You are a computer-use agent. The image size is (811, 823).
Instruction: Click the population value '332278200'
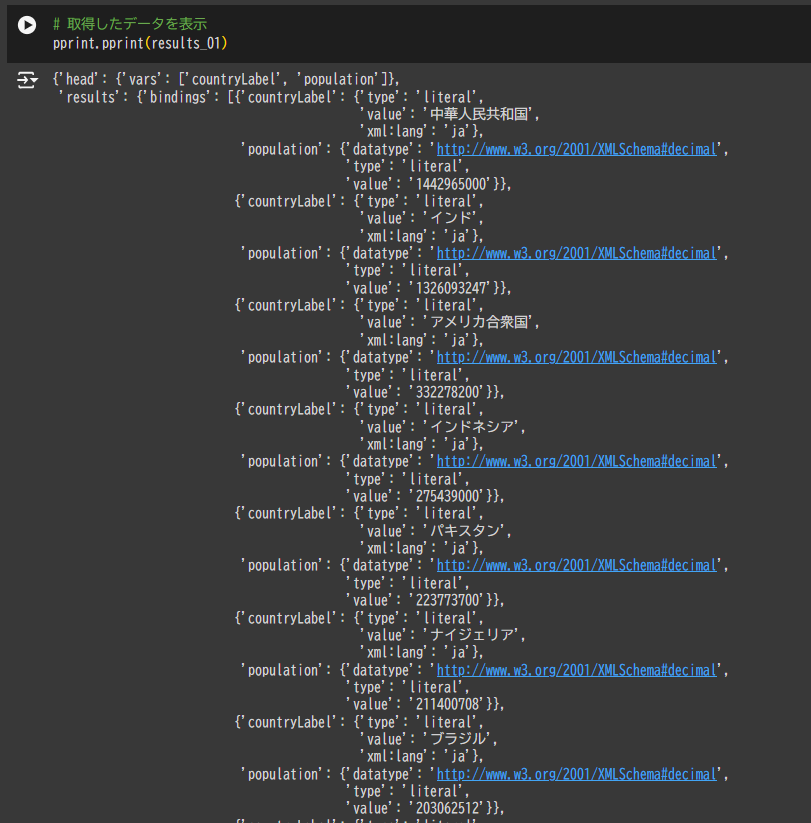(448, 392)
